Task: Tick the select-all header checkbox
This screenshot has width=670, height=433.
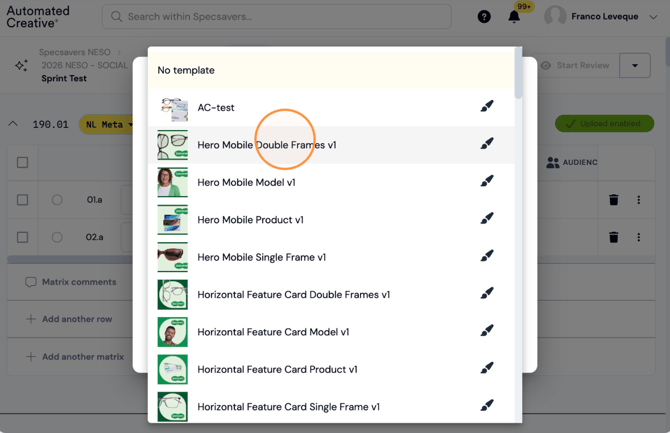Action: click(22, 162)
